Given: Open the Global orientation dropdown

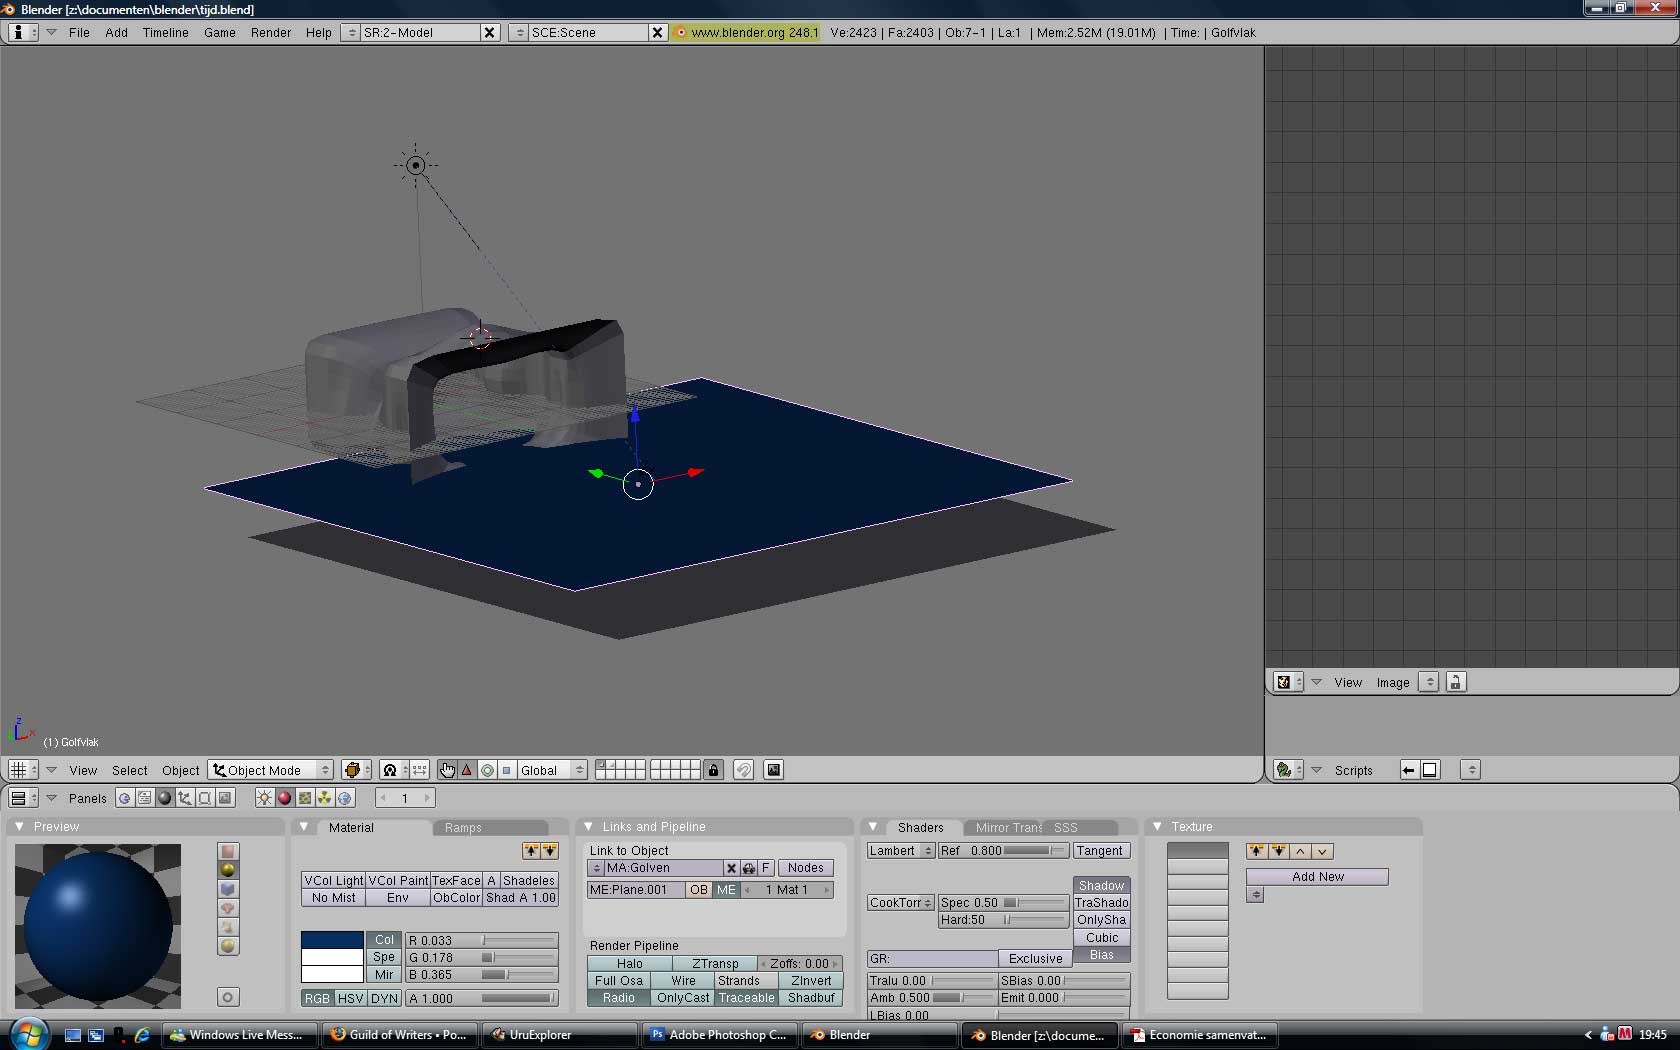Looking at the screenshot, I should [552, 770].
